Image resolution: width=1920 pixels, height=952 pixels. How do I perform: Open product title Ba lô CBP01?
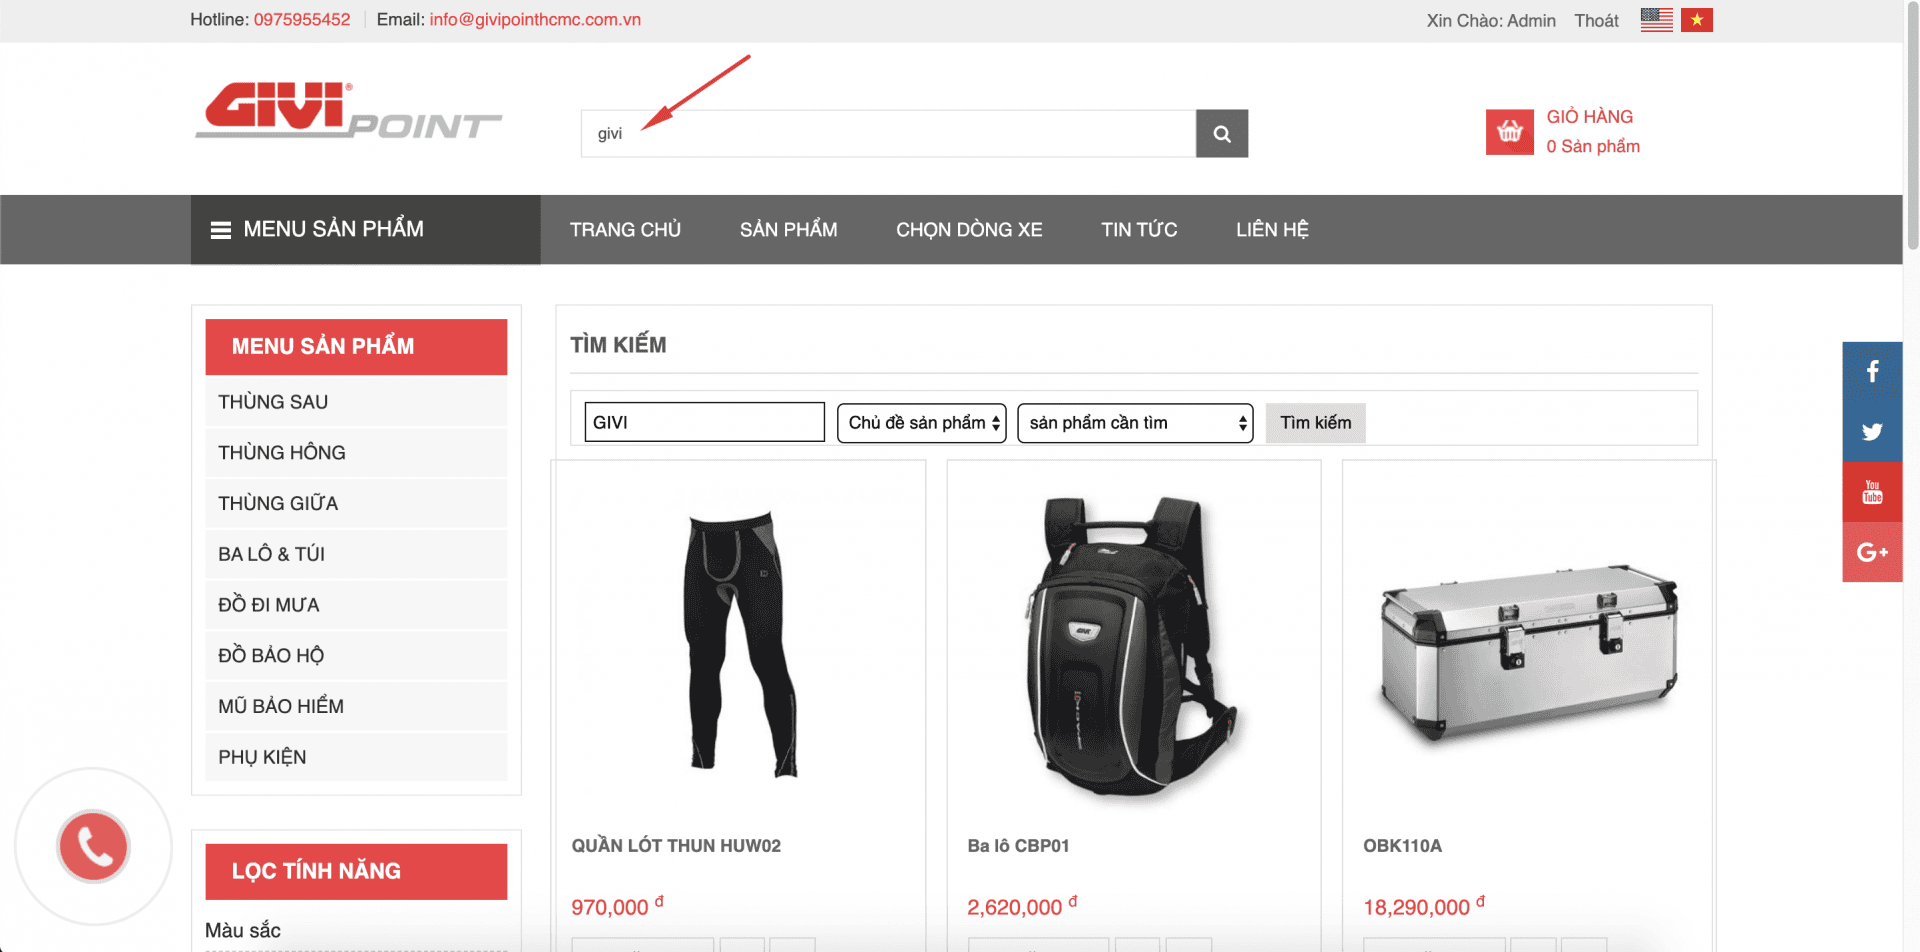pos(1018,846)
